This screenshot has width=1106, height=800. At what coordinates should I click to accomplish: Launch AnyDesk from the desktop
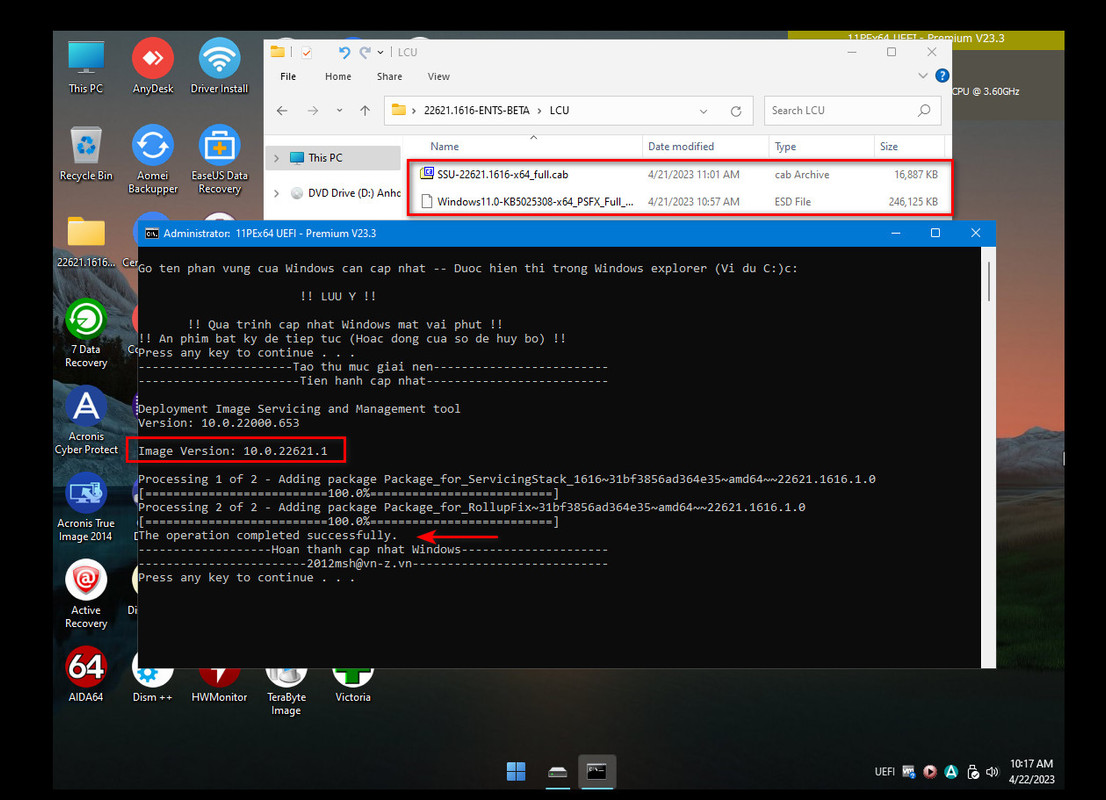pos(152,67)
